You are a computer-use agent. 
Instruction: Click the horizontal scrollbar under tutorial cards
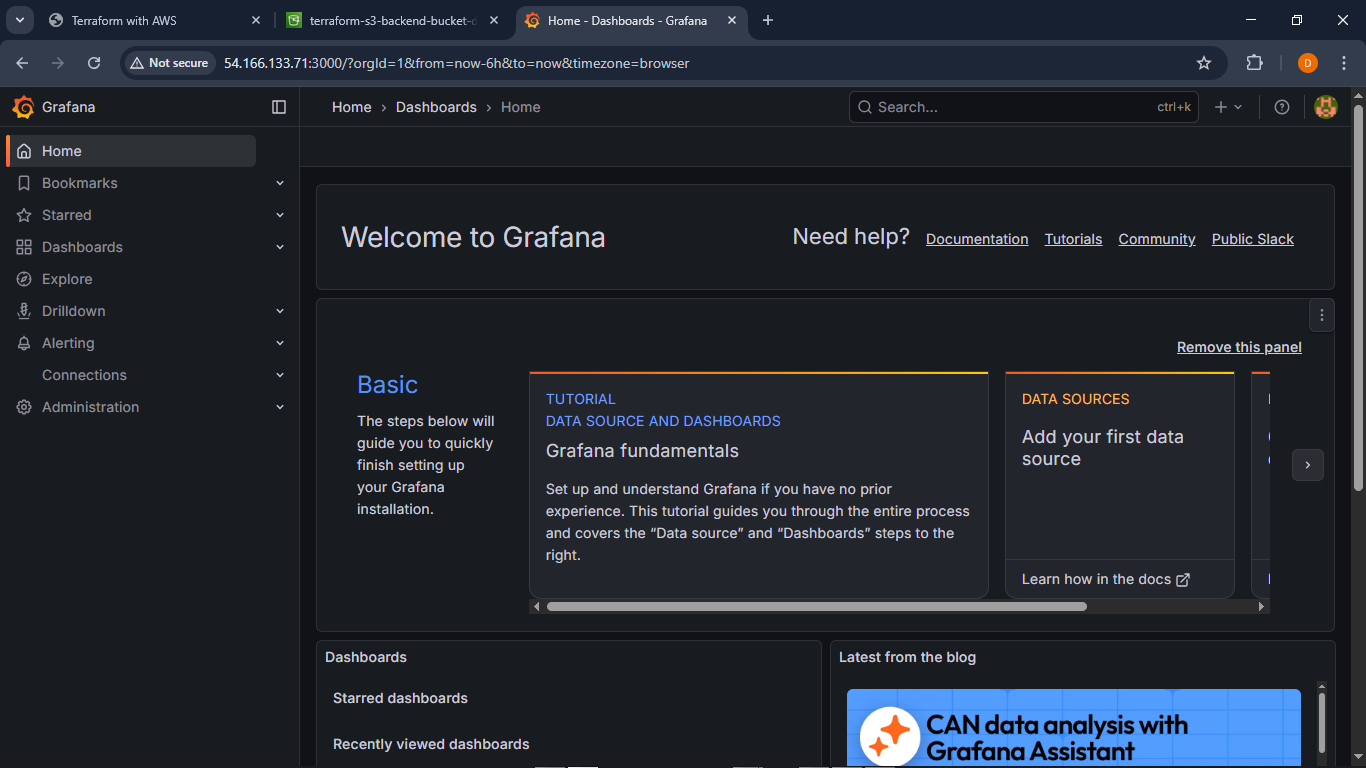[x=816, y=606]
